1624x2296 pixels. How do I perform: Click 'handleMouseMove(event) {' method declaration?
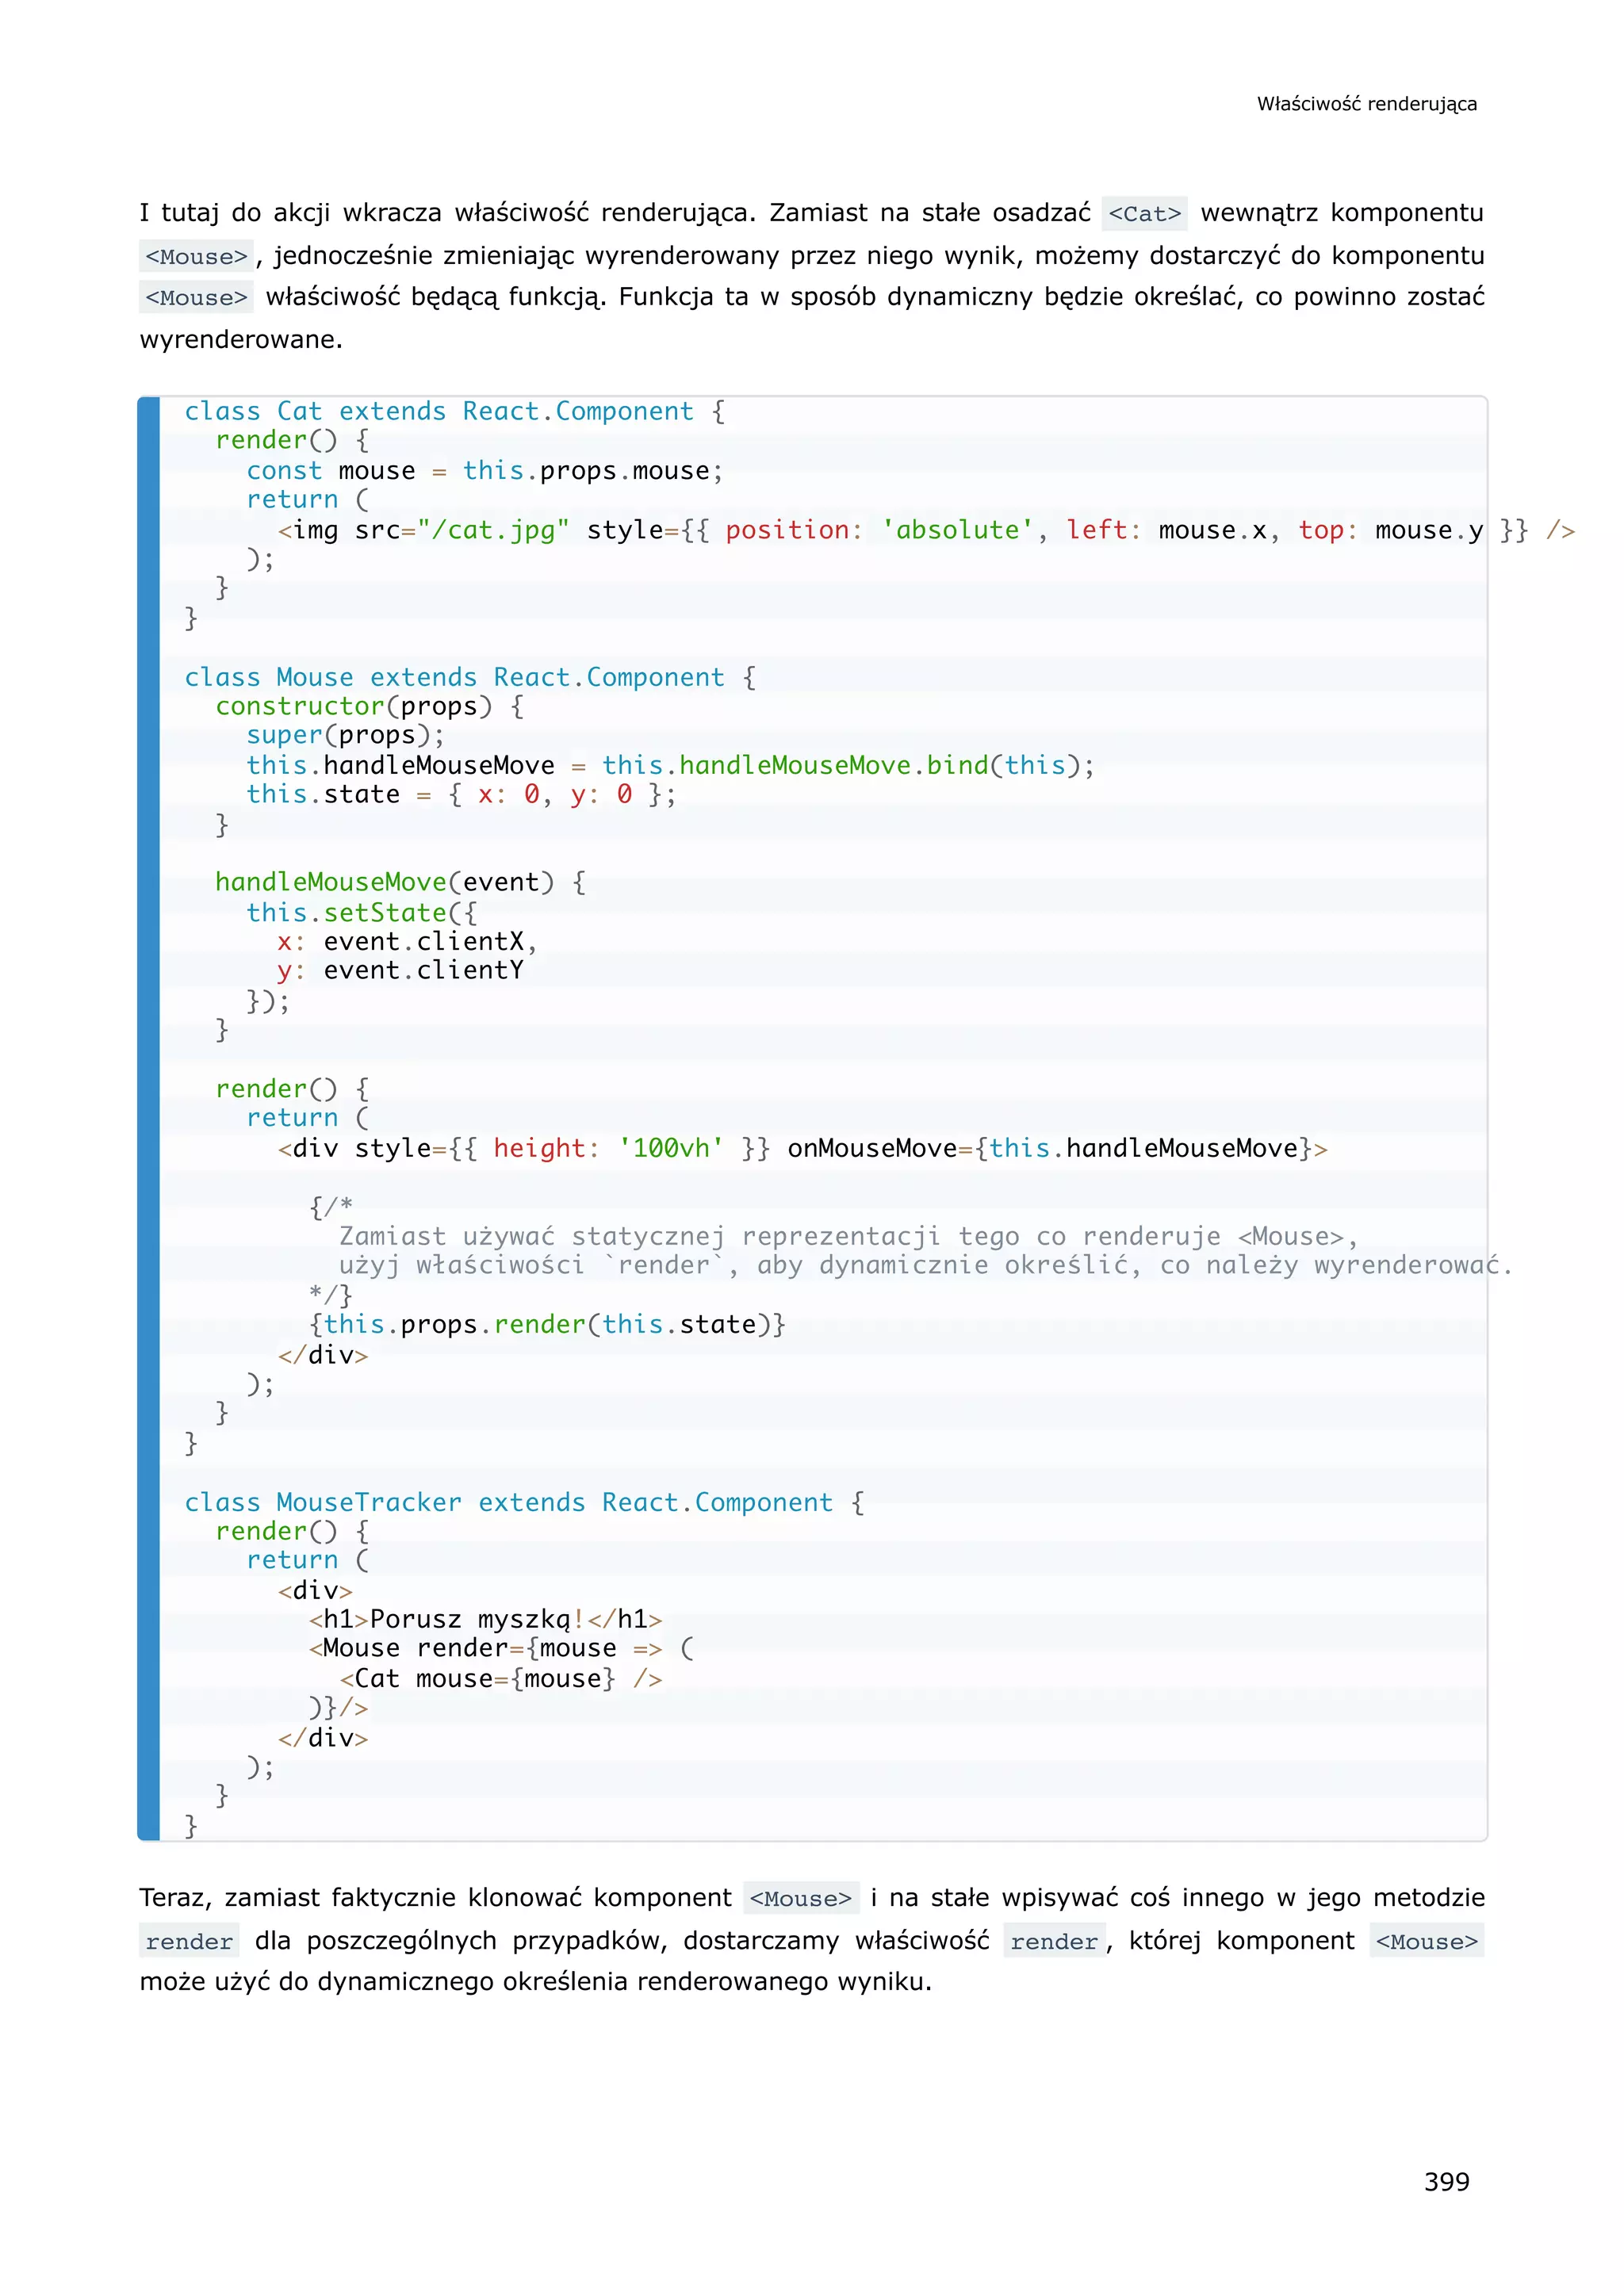(x=400, y=882)
